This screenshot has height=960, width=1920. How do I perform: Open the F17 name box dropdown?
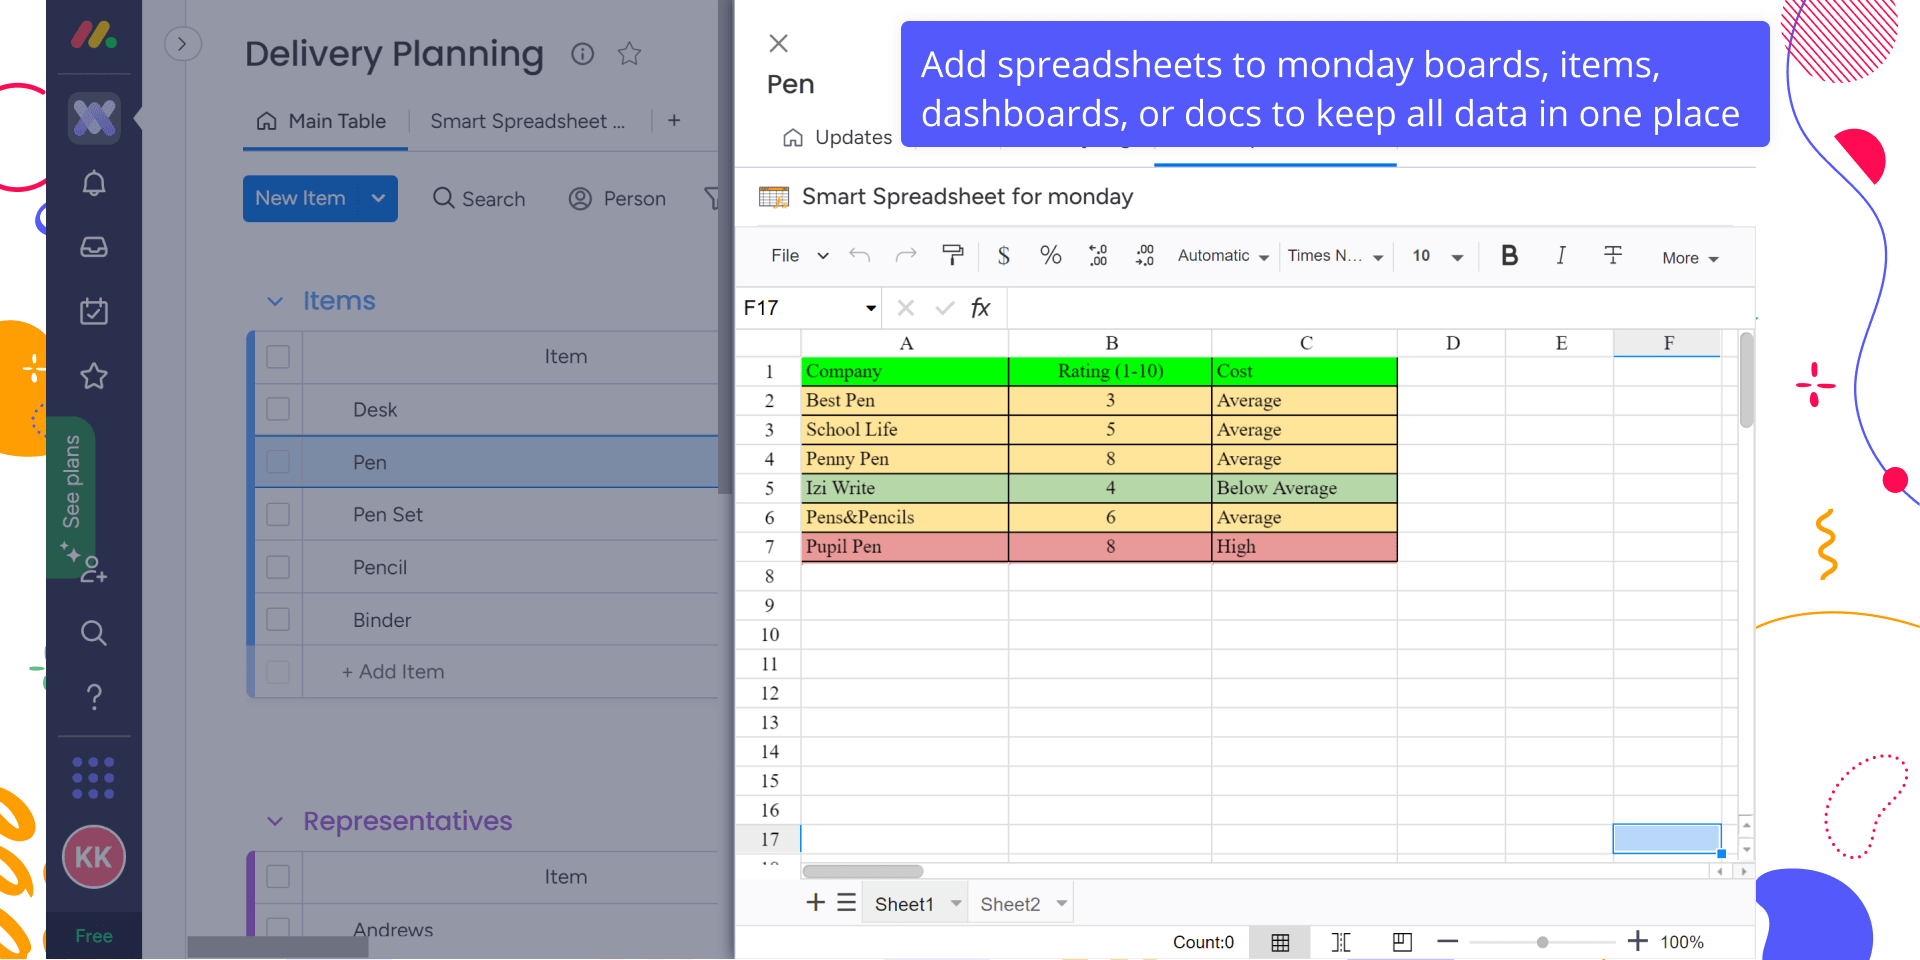coord(871,308)
